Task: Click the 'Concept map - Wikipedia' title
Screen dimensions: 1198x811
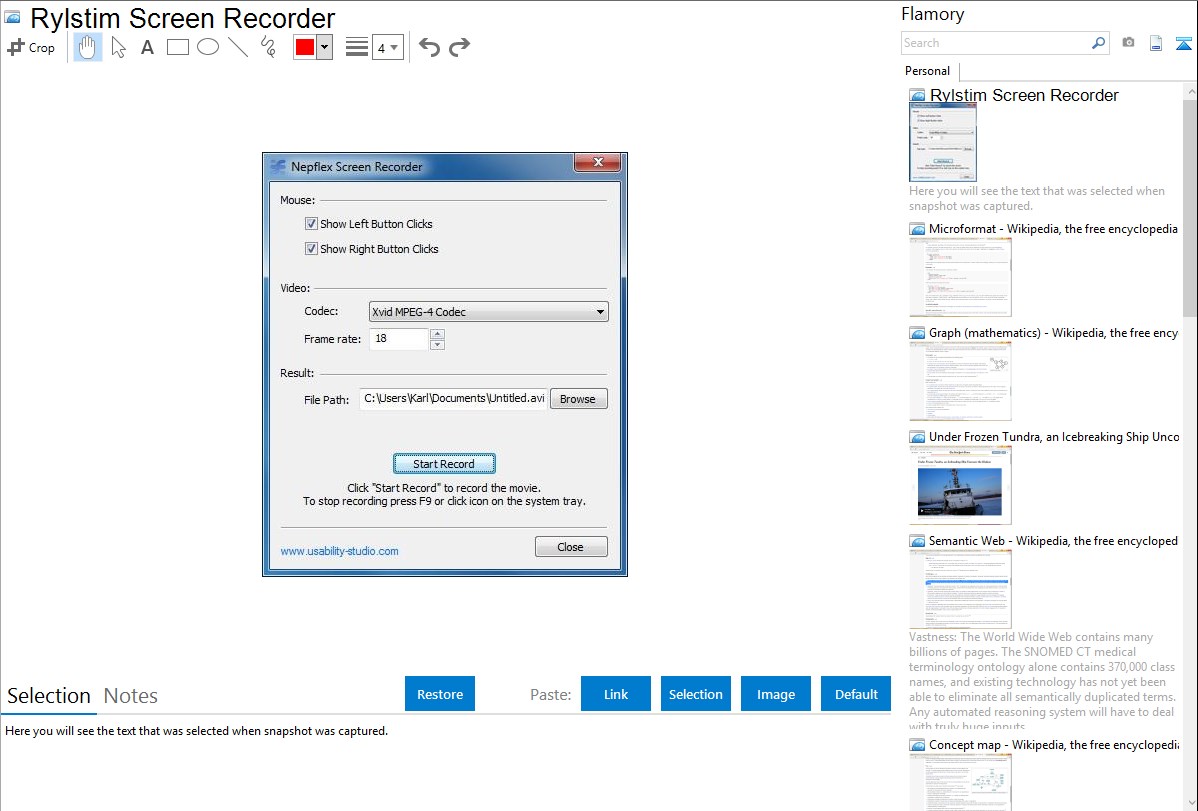Action: pyautogui.click(x=1053, y=745)
